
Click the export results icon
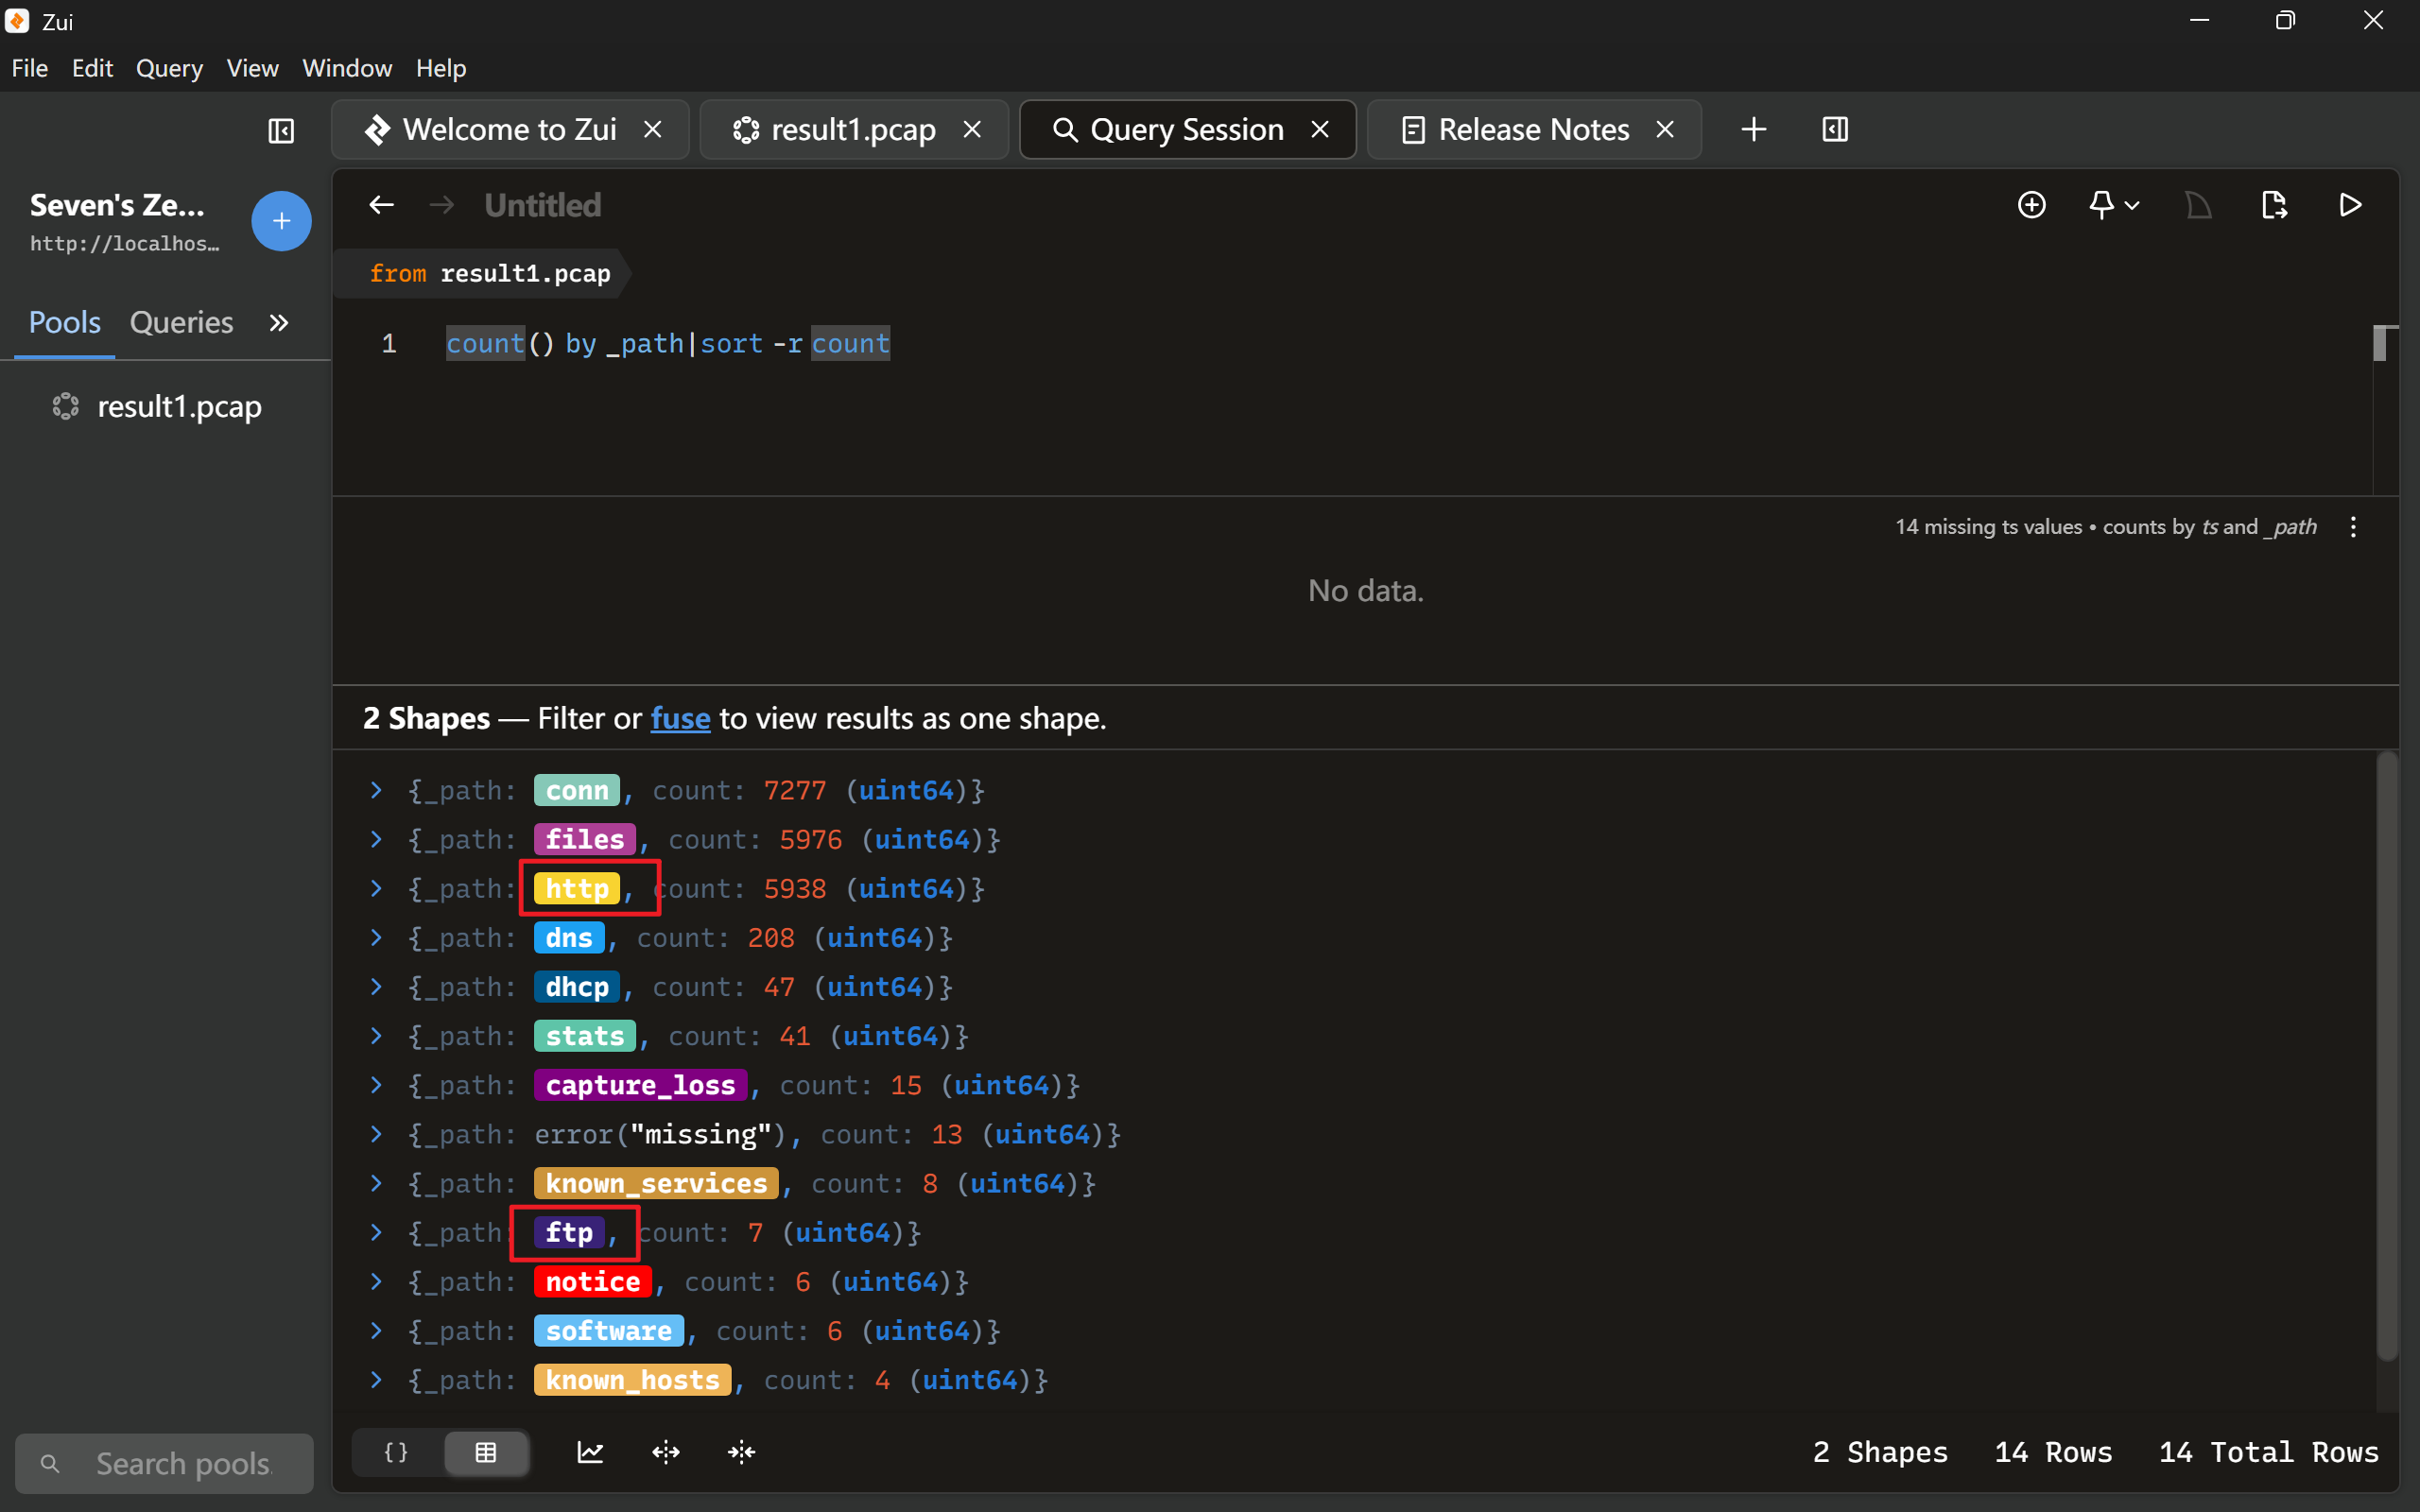(x=2274, y=205)
